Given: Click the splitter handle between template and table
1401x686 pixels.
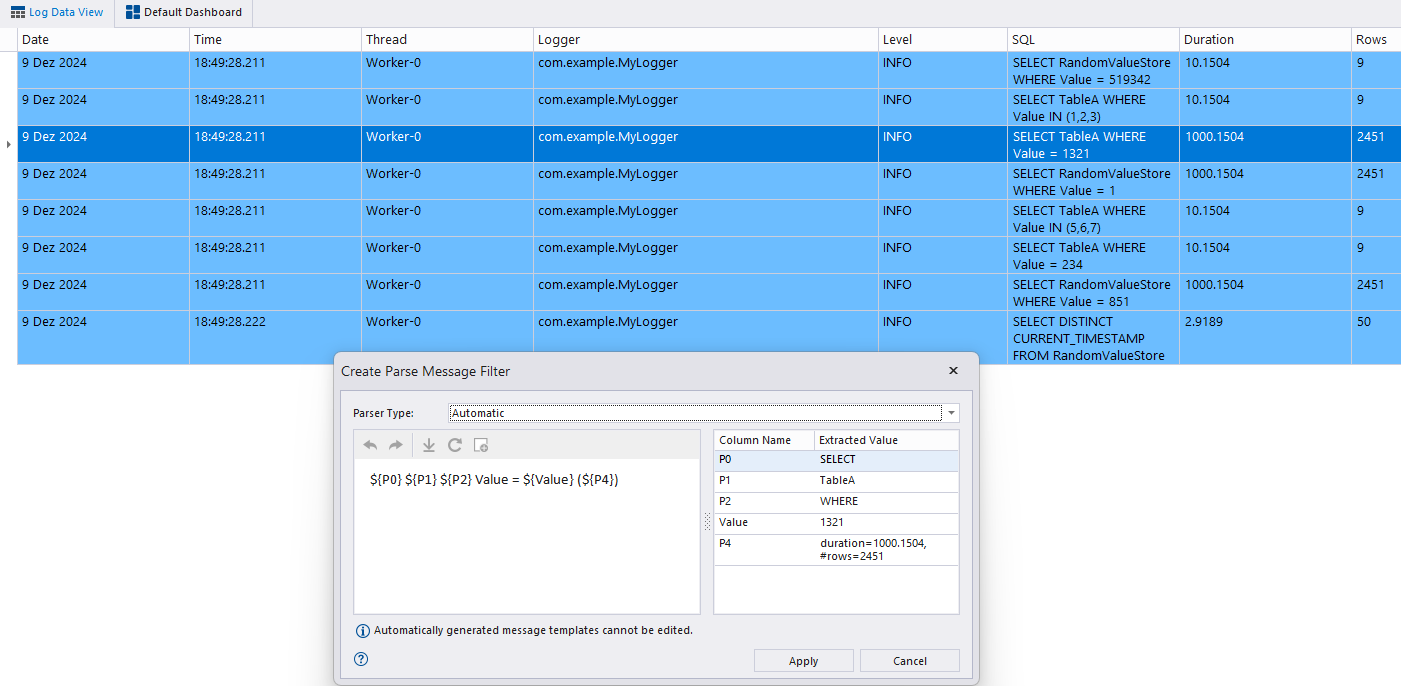Looking at the screenshot, I should 707,521.
